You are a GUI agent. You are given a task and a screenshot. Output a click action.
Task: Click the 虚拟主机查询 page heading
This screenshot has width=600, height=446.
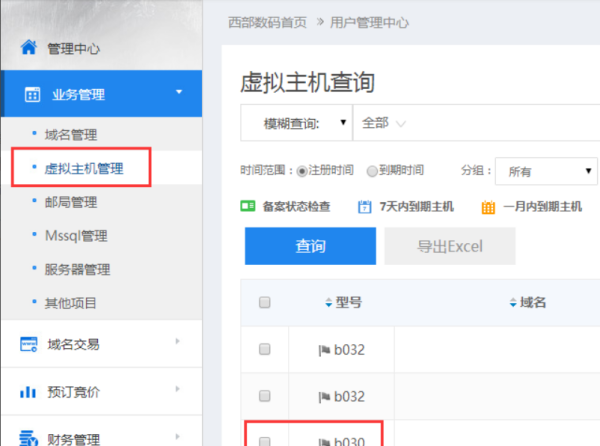pyautogui.click(x=307, y=82)
